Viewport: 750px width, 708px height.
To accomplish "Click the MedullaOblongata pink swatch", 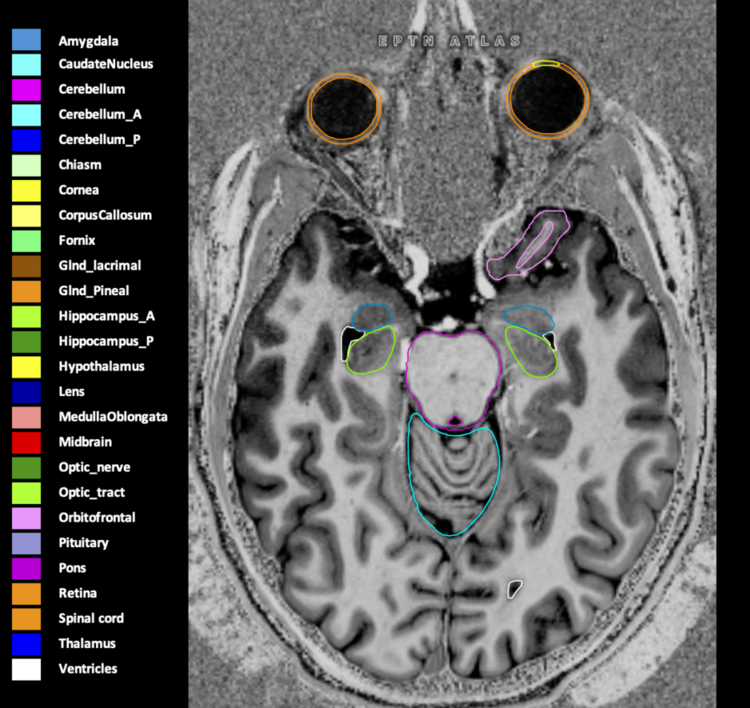I will (26, 418).
